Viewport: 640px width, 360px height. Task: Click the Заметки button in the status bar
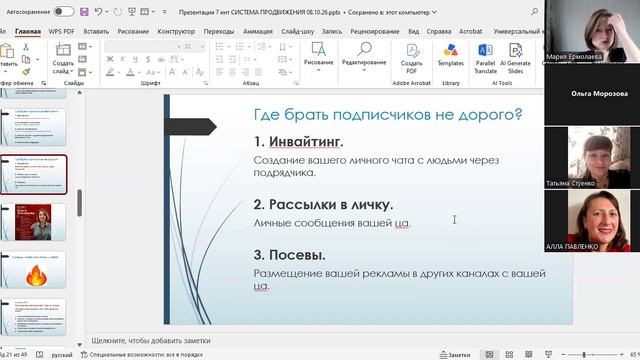455,355
